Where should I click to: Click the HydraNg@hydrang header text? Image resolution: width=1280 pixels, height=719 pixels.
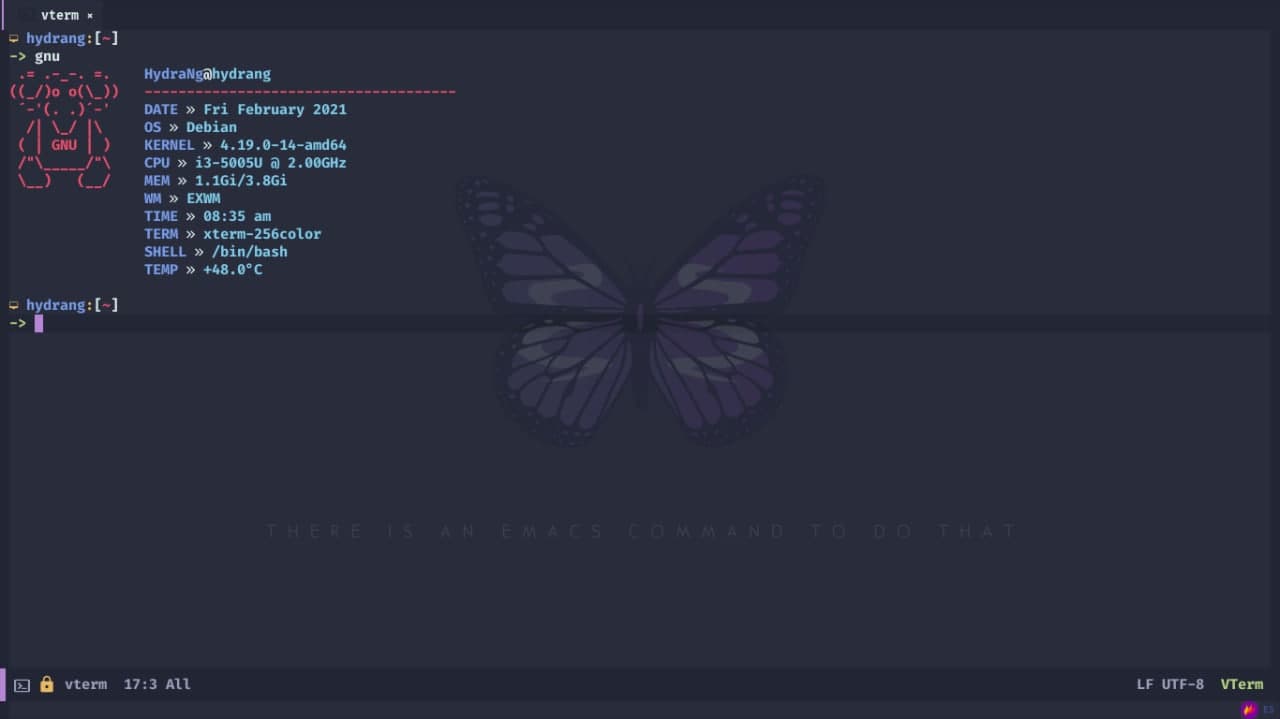click(207, 74)
